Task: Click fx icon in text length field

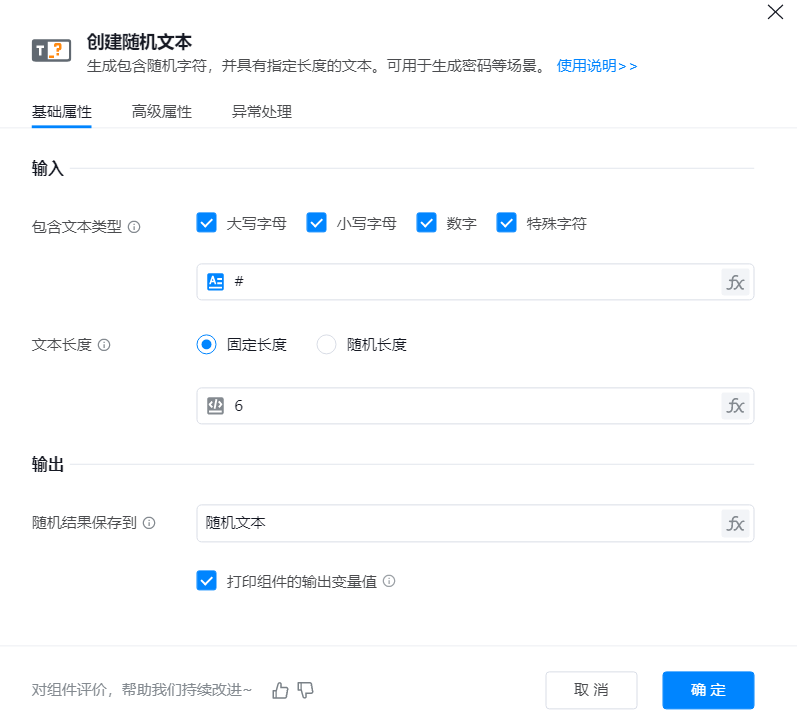Action: click(x=735, y=406)
